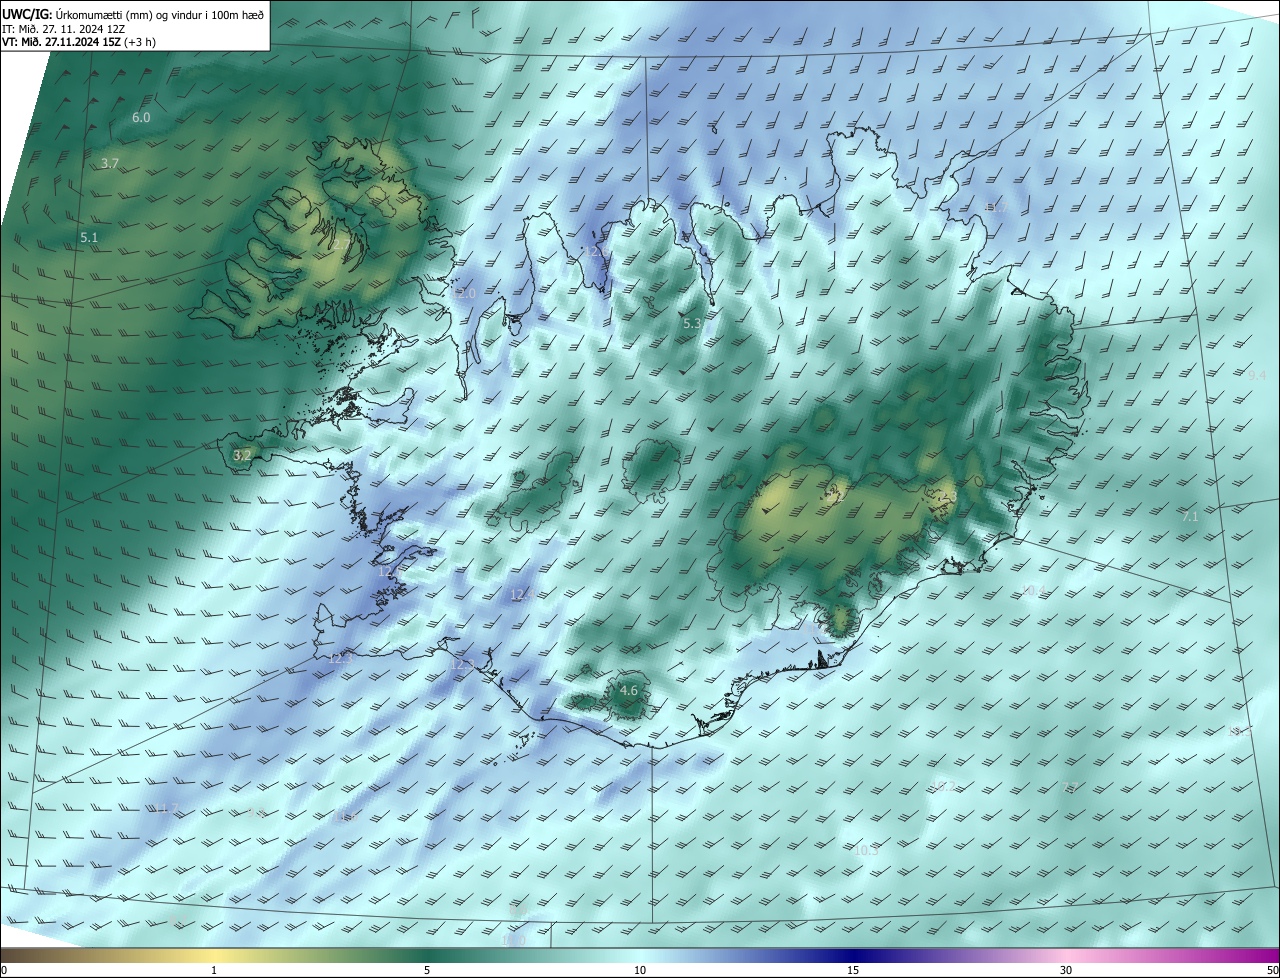The height and width of the screenshot is (978, 1280).
Task: Click the map value '12.0'
Action: pos(465,293)
